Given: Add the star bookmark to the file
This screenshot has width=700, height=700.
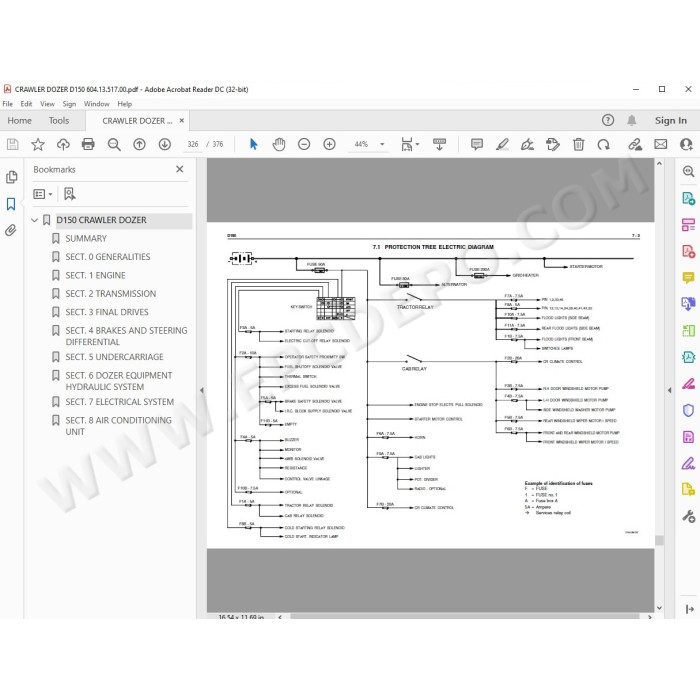Looking at the screenshot, I should 38,144.
